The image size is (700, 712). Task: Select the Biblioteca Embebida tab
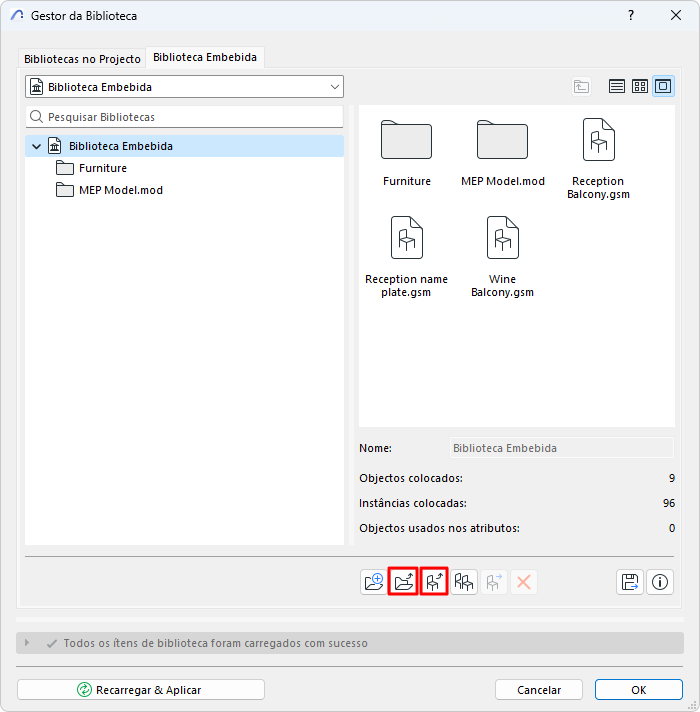pyautogui.click(x=205, y=57)
